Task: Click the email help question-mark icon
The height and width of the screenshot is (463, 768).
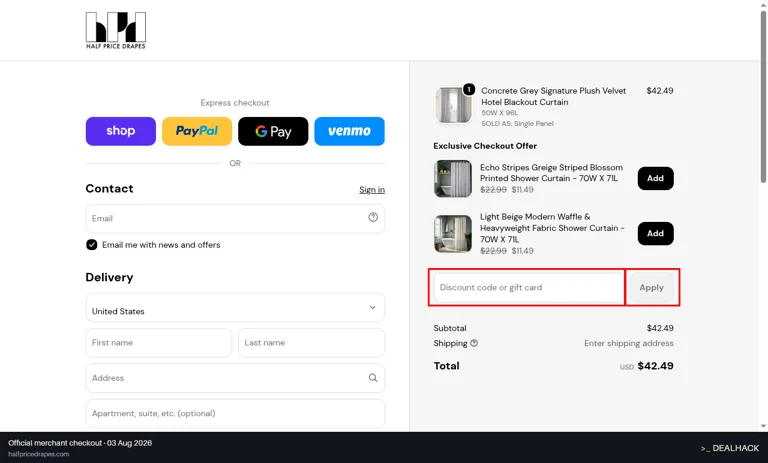Action: pos(373,217)
